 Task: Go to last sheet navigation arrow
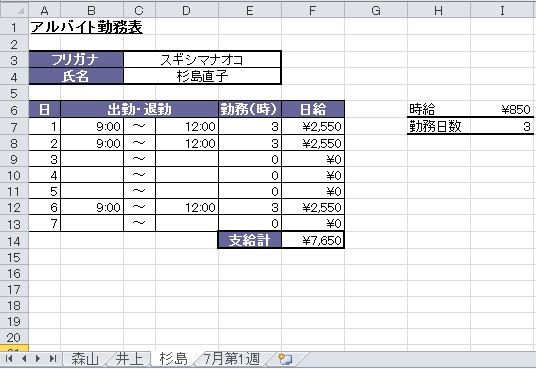(53, 358)
